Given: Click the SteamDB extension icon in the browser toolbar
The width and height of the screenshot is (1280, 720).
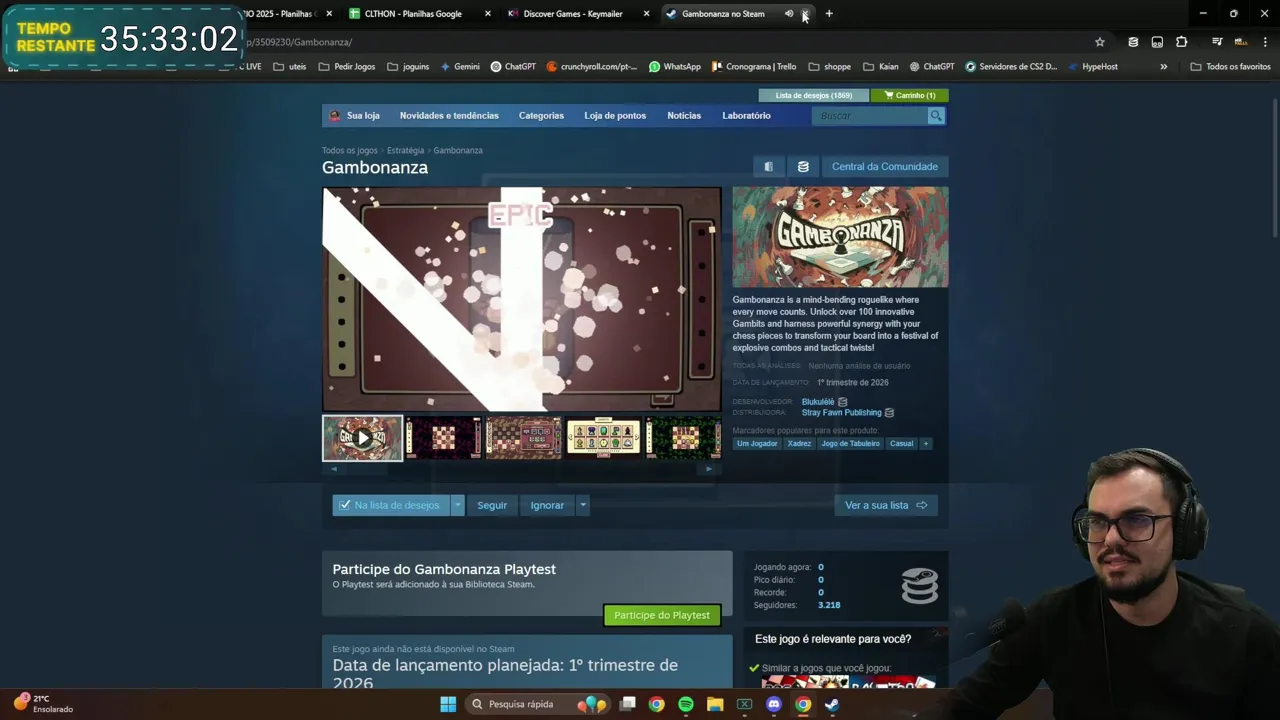Looking at the screenshot, I should click(1133, 42).
